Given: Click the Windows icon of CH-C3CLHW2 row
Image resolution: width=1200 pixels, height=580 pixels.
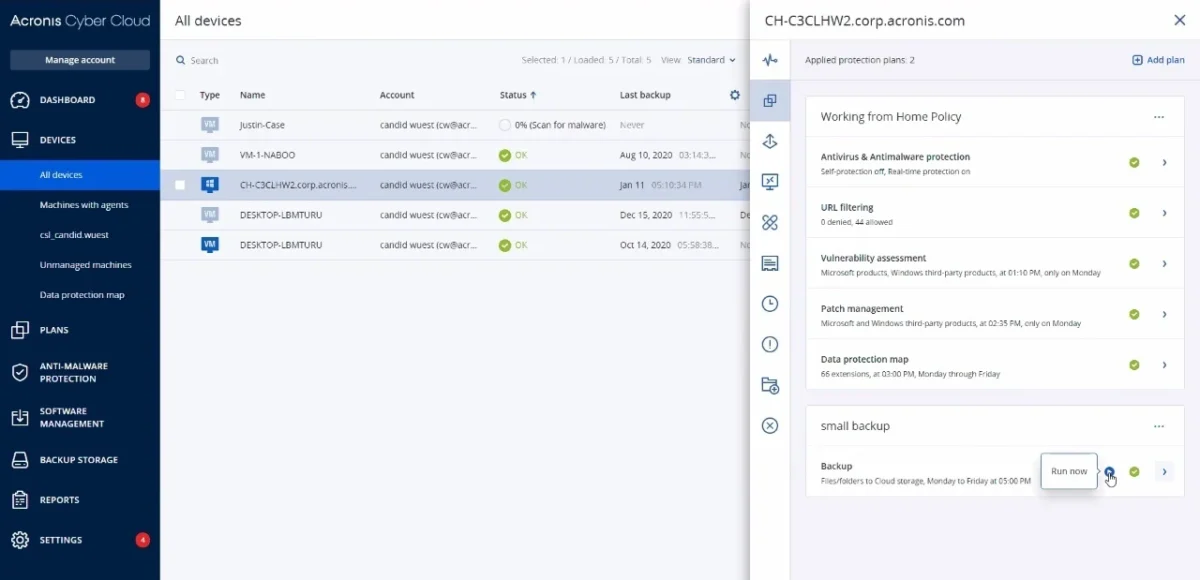Looking at the screenshot, I should (210, 185).
